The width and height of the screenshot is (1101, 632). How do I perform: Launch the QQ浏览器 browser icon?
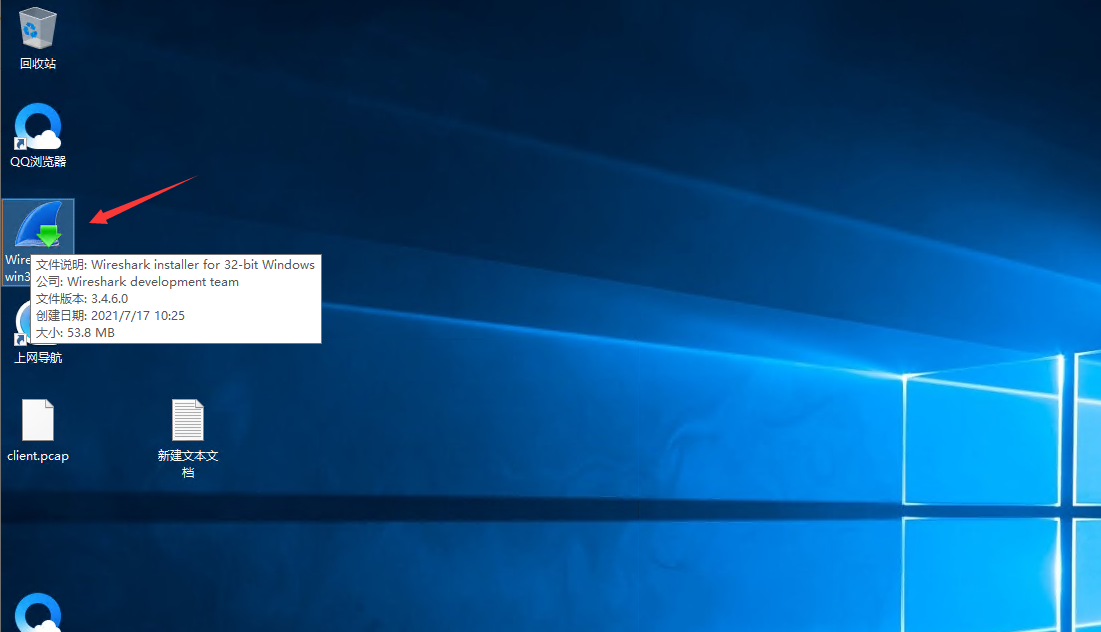(x=37, y=125)
